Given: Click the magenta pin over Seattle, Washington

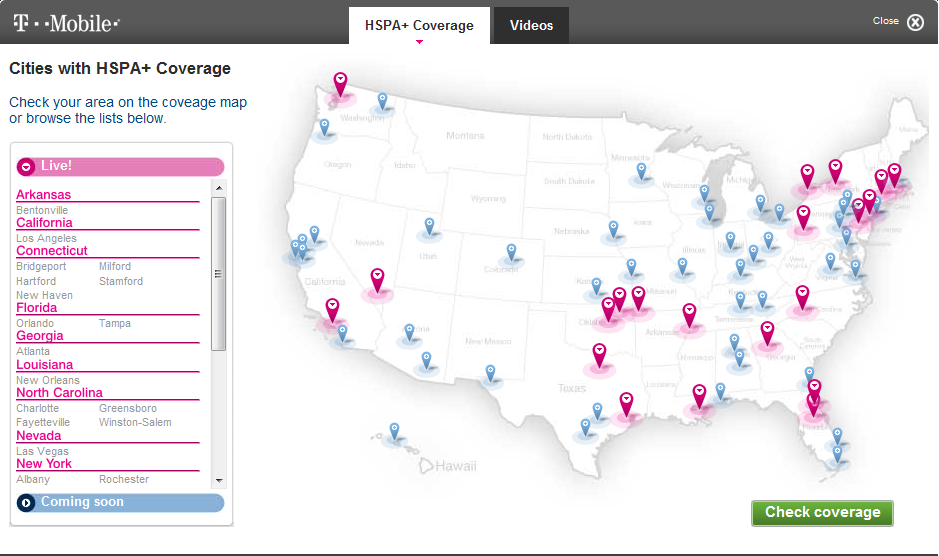Looking at the screenshot, I should [340, 84].
